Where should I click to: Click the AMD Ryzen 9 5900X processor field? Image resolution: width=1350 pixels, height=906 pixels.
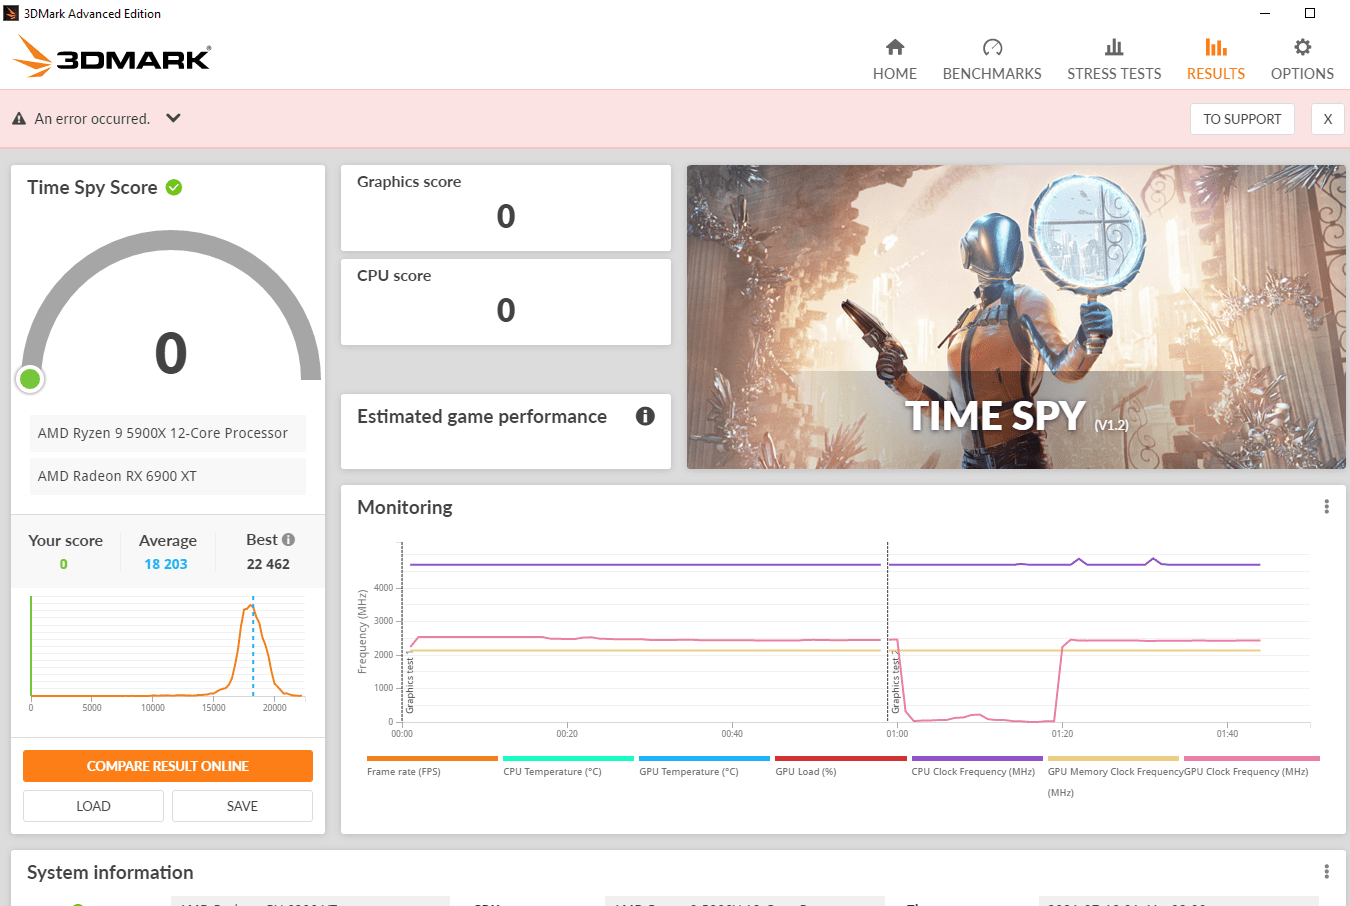point(168,433)
